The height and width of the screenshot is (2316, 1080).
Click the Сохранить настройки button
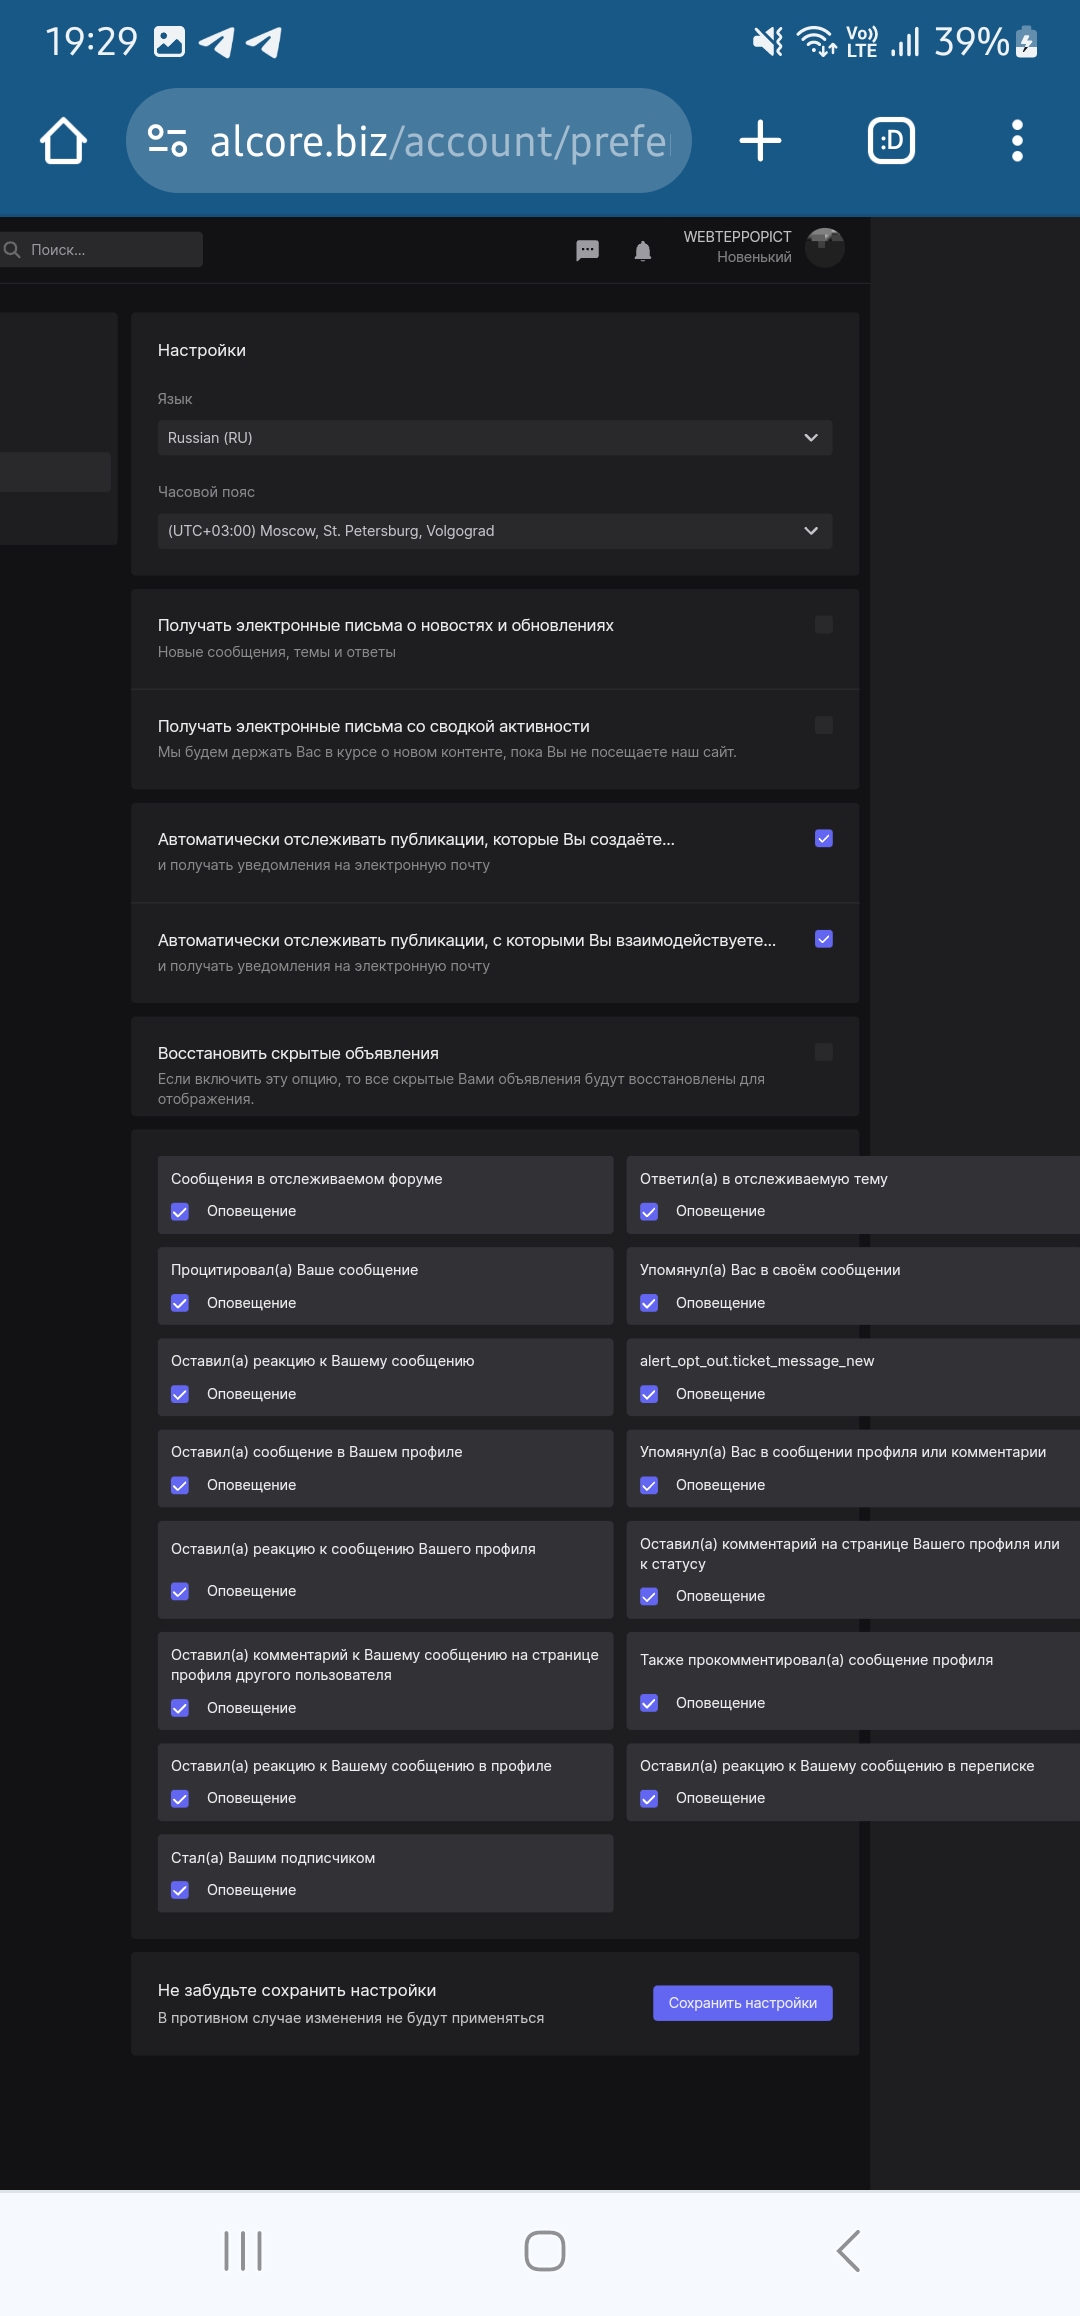pyautogui.click(x=743, y=2003)
